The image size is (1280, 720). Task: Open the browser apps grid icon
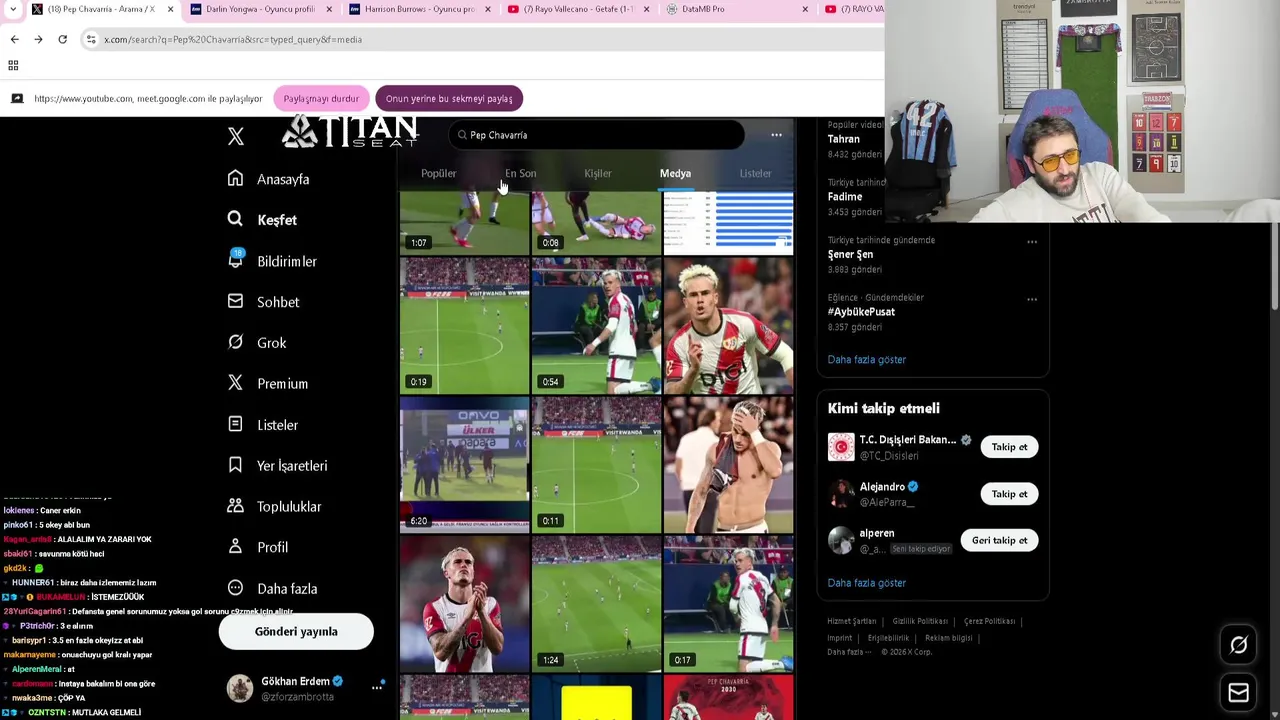coord(13,65)
